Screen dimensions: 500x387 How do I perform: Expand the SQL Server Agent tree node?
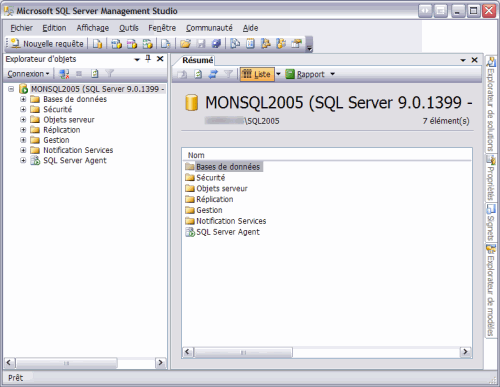(x=23, y=160)
